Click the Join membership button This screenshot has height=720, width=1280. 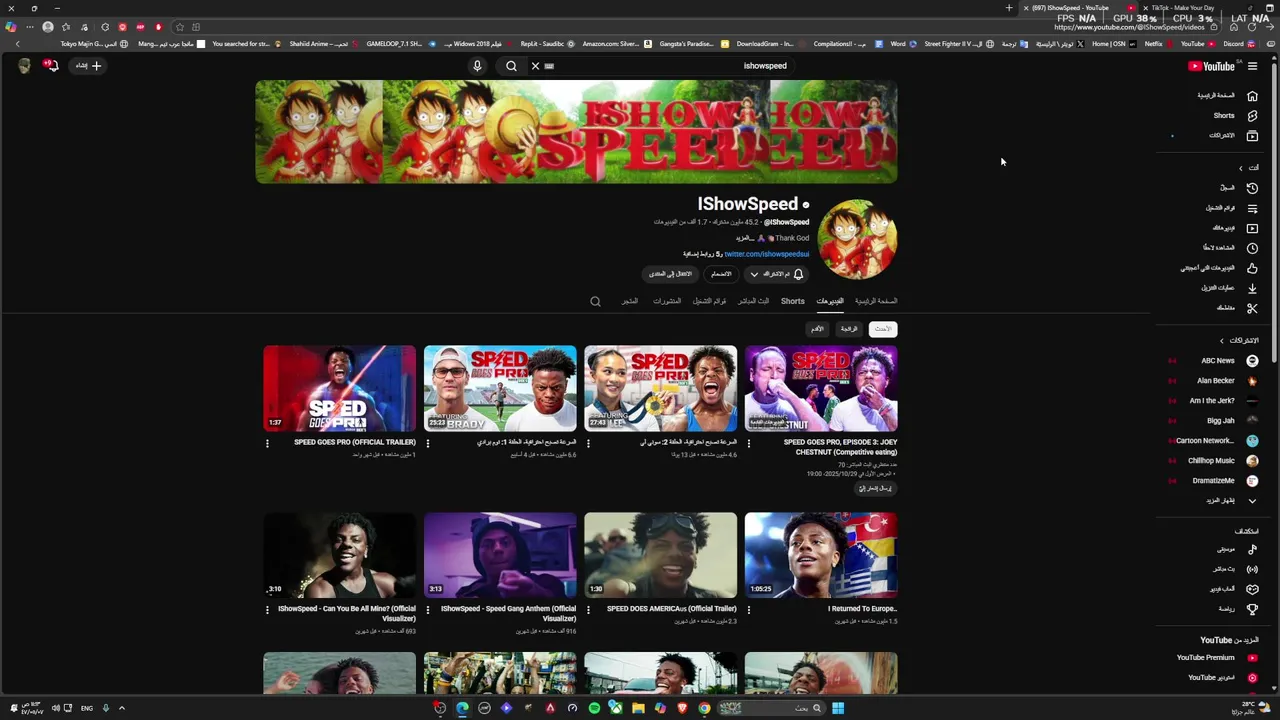(x=721, y=274)
